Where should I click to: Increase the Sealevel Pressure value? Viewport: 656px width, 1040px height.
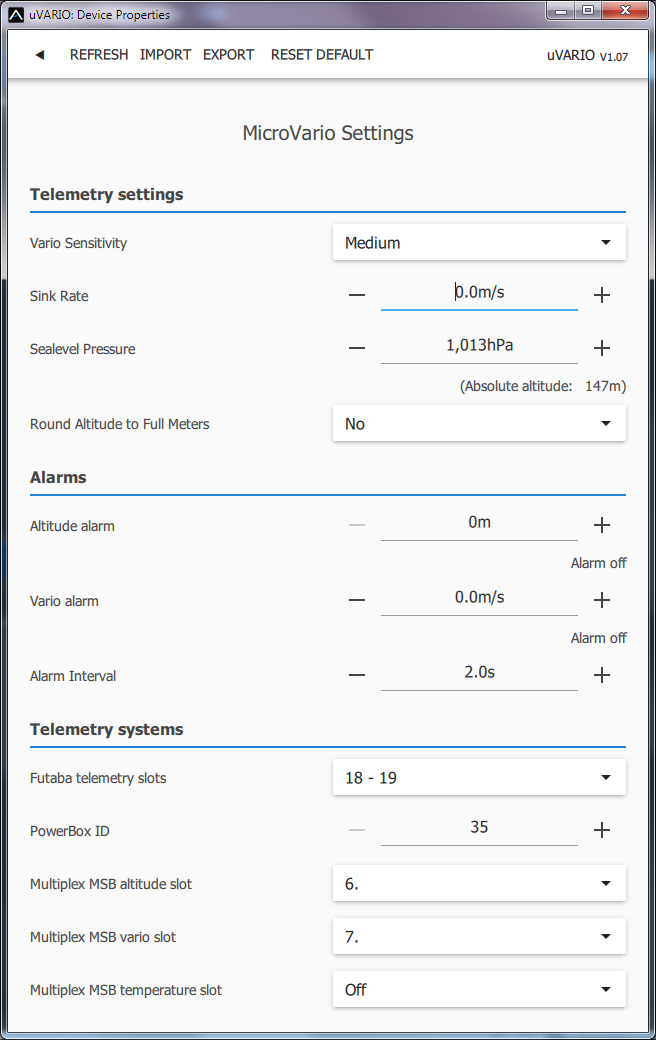[602, 348]
